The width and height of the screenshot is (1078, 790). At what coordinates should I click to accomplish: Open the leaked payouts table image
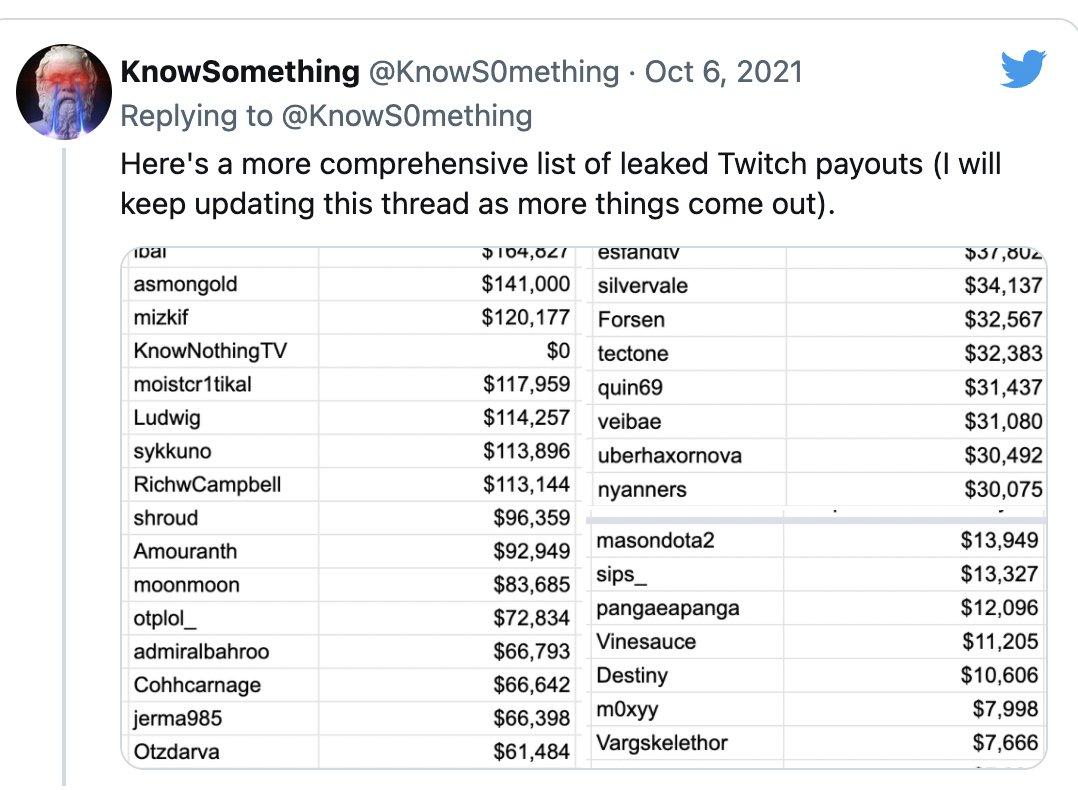click(584, 507)
